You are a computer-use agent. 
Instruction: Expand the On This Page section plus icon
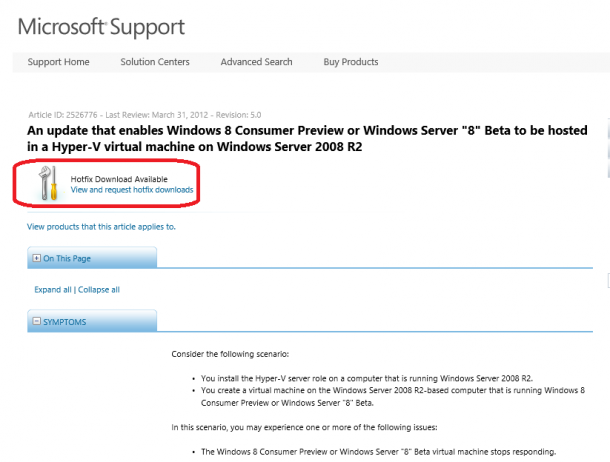click(37, 258)
